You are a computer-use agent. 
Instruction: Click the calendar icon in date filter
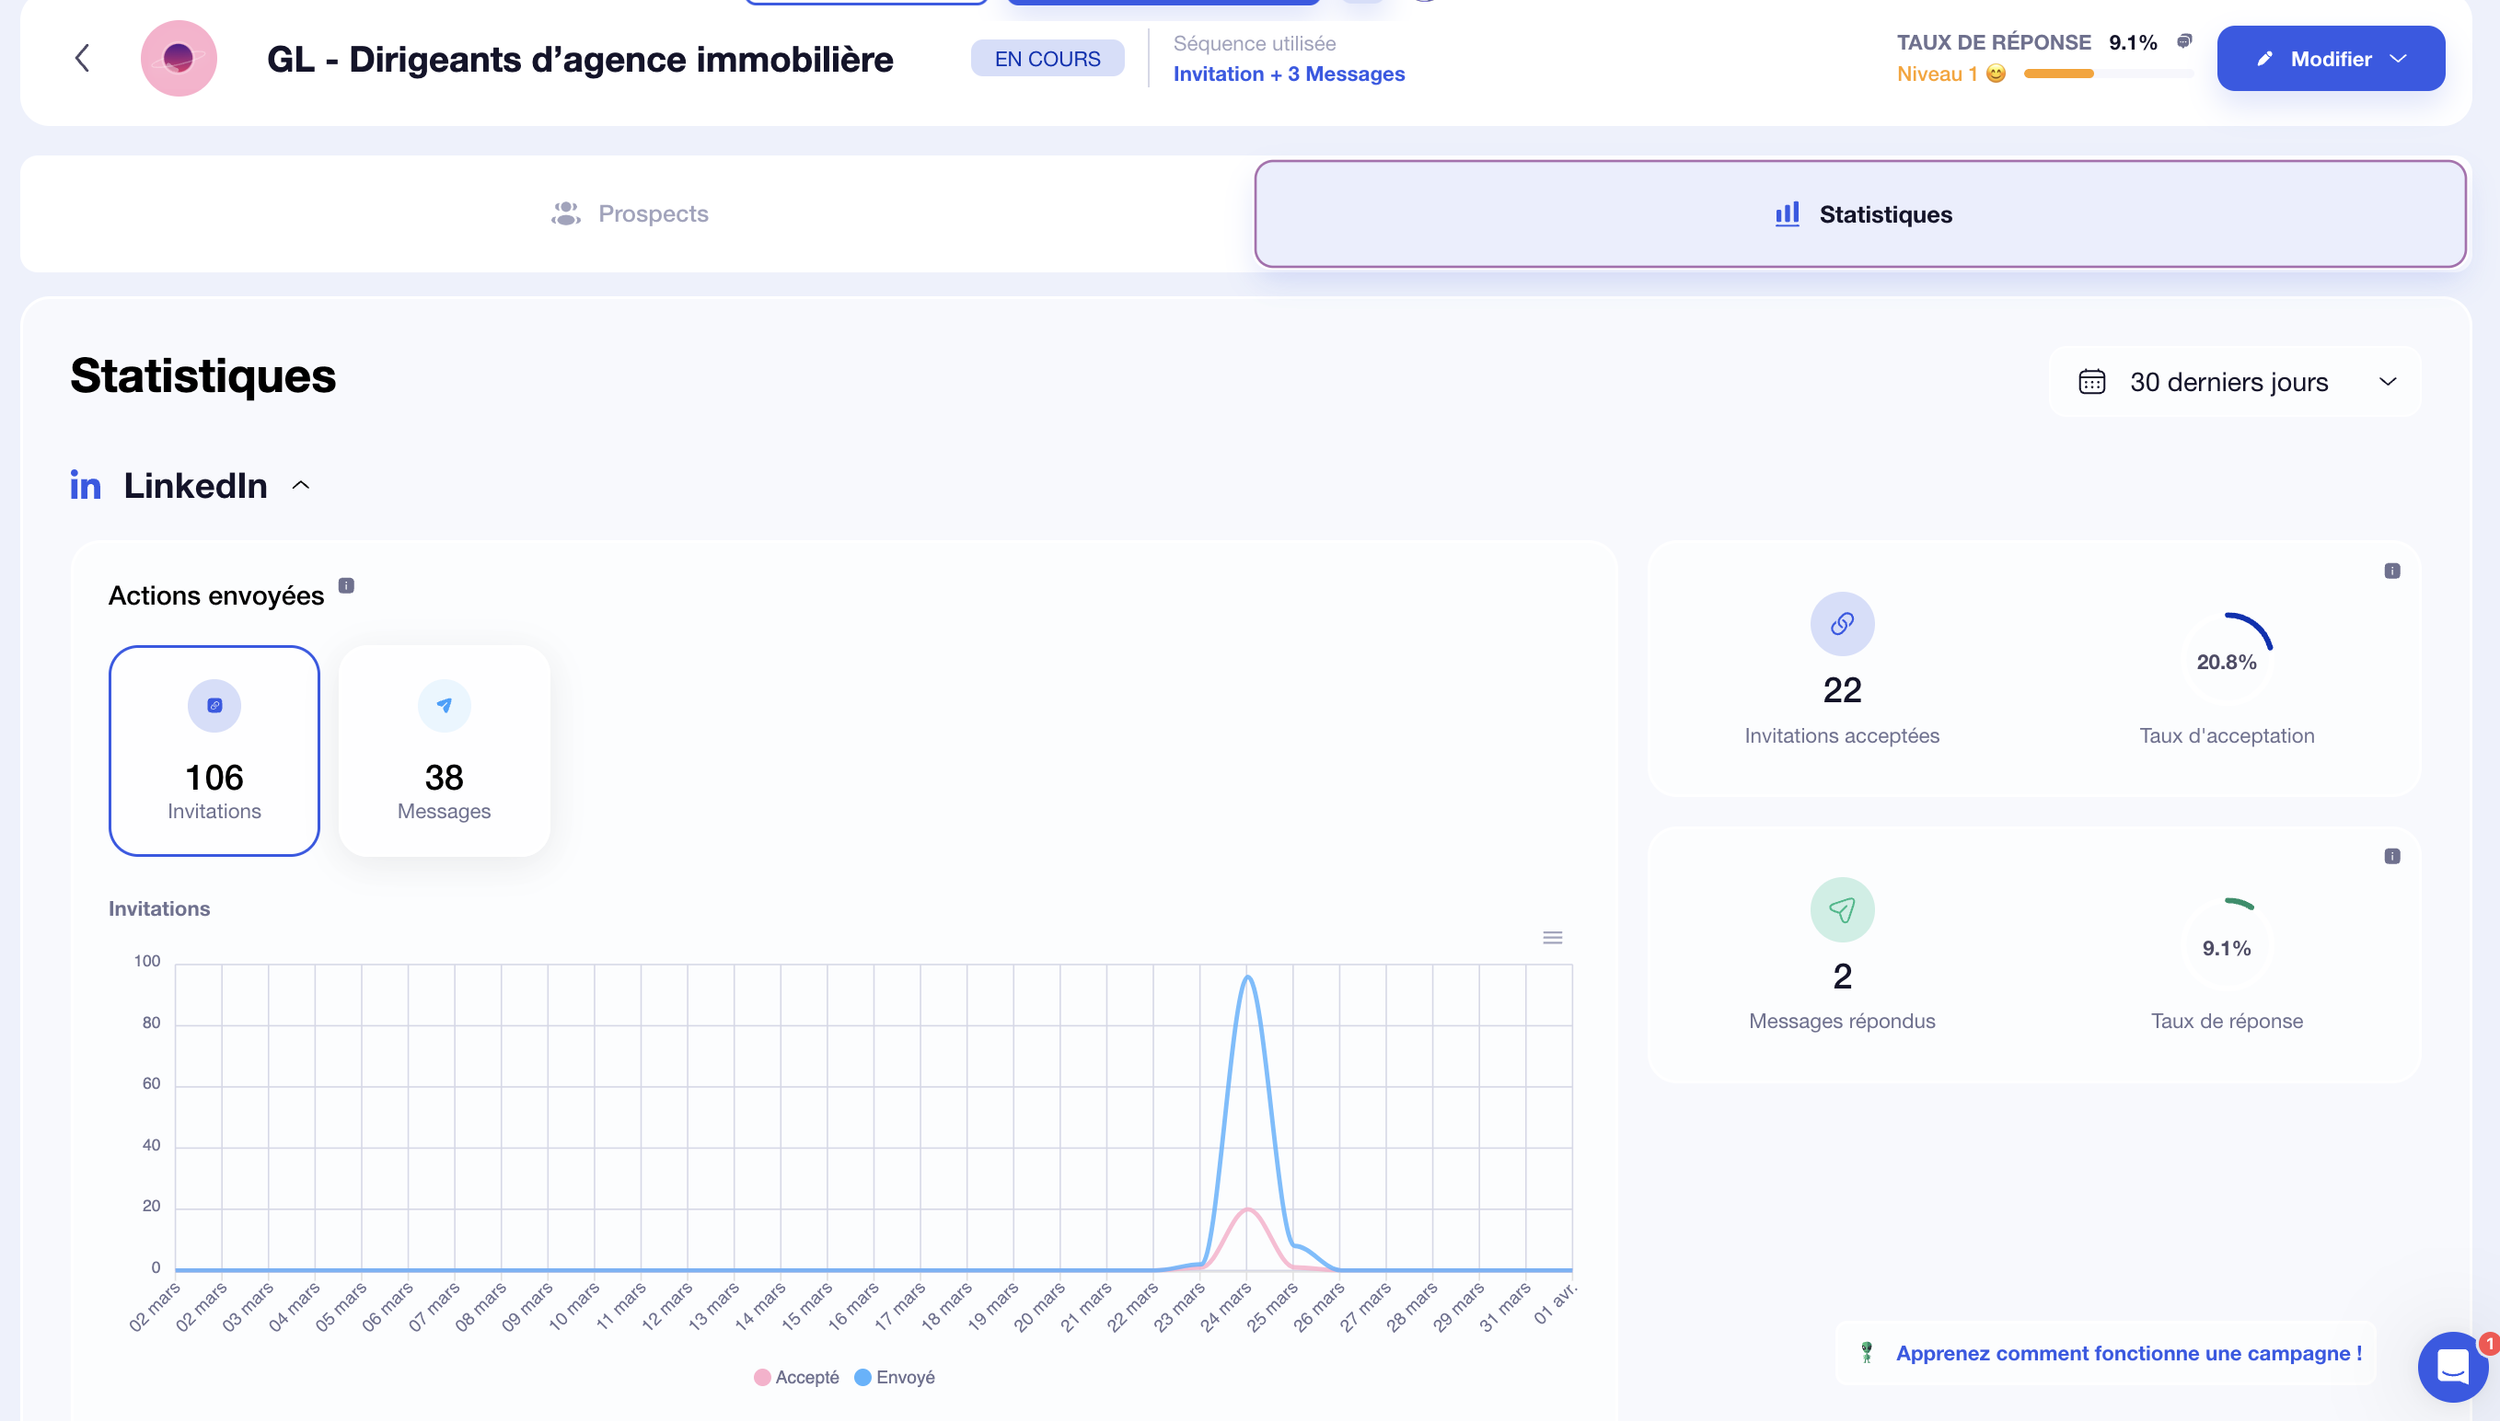pyautogui.click(x=2092, y=382)
